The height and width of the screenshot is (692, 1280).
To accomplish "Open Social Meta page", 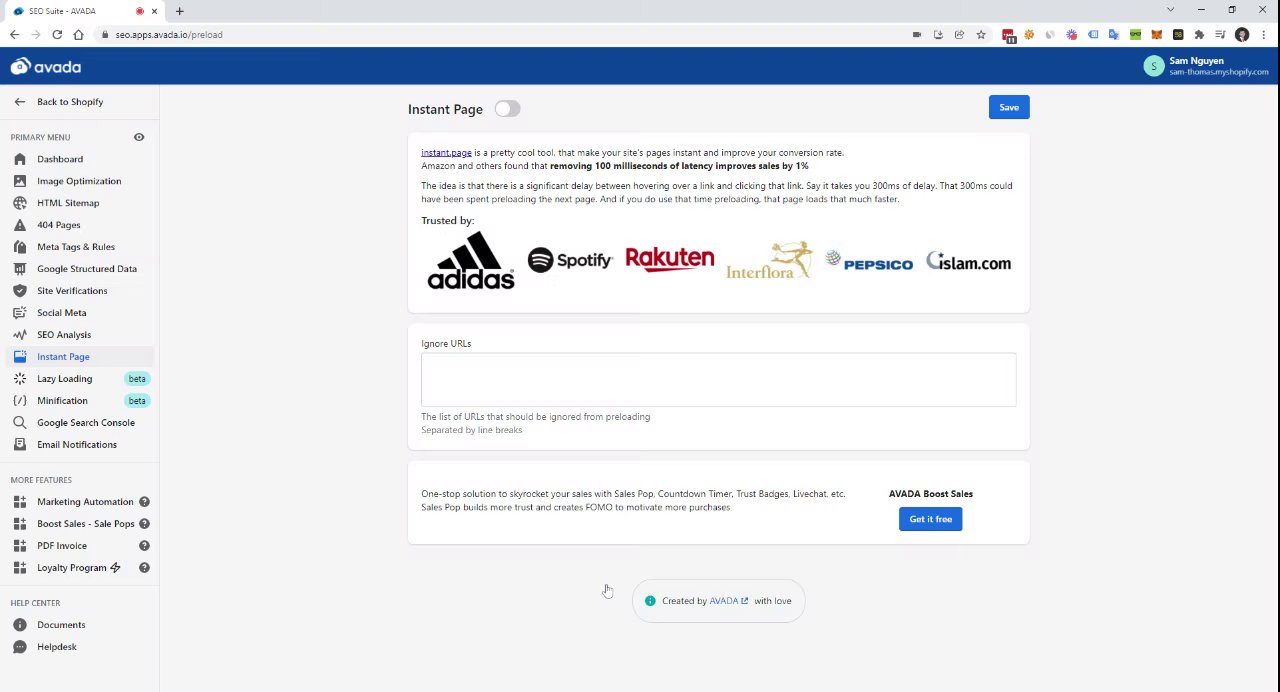I will tap(61, 313).
